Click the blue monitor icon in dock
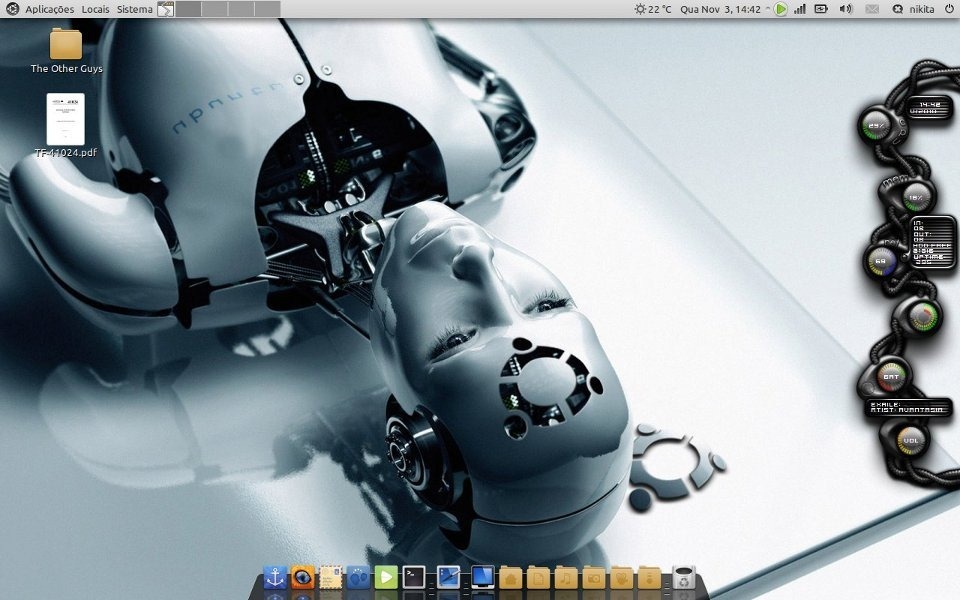Image resolution: width=960 pixels, height=600 pixels. click(482, 577)
